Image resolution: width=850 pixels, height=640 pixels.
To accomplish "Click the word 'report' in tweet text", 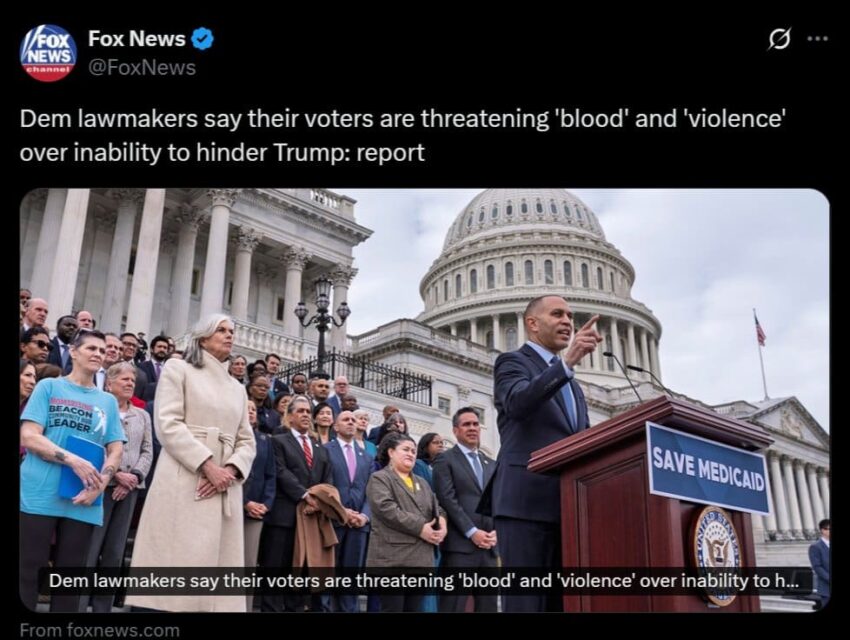I will pyautogui.click(x=390, y=153).
